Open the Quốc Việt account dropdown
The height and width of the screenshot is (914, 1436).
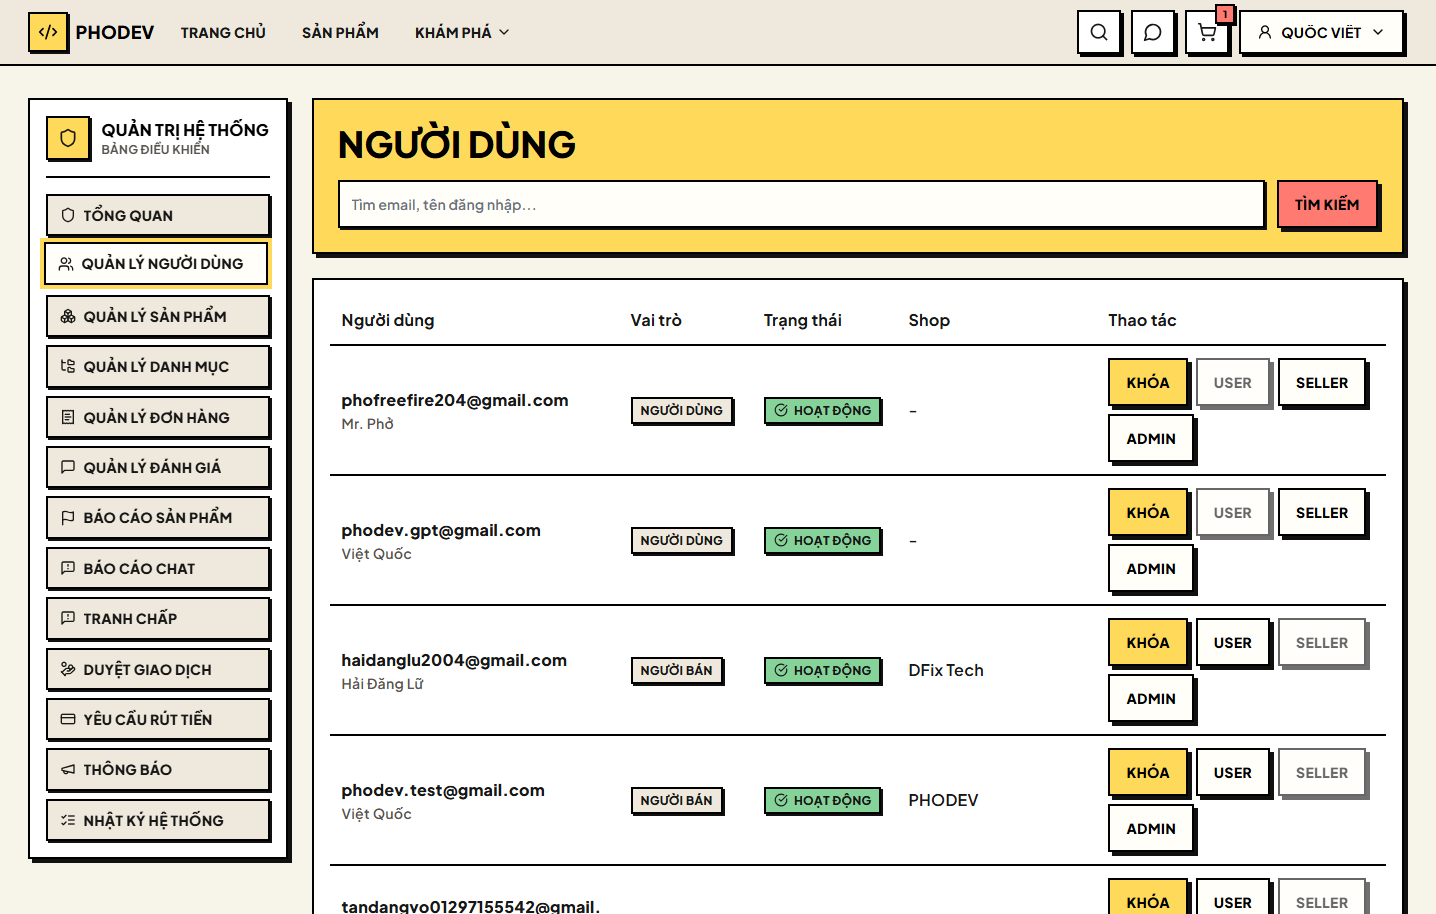1321,32
